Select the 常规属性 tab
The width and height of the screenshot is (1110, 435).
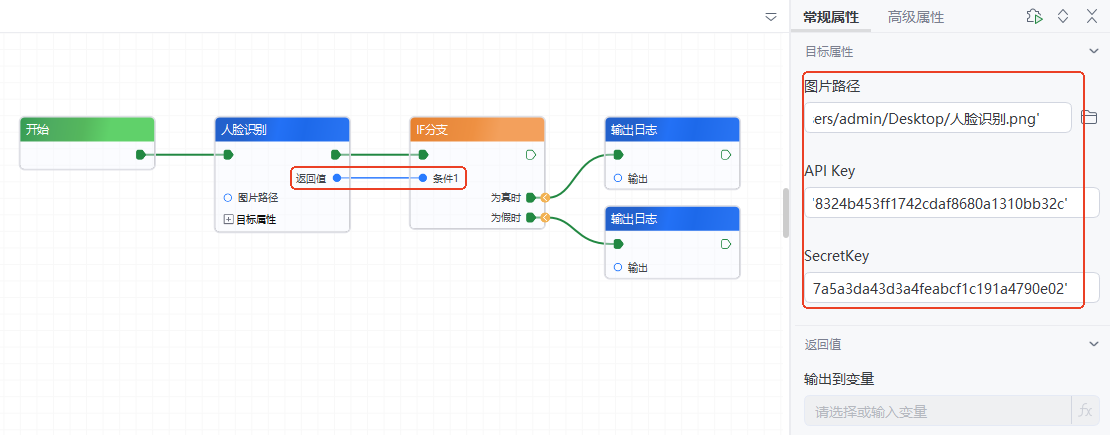(x=830, y=17)
